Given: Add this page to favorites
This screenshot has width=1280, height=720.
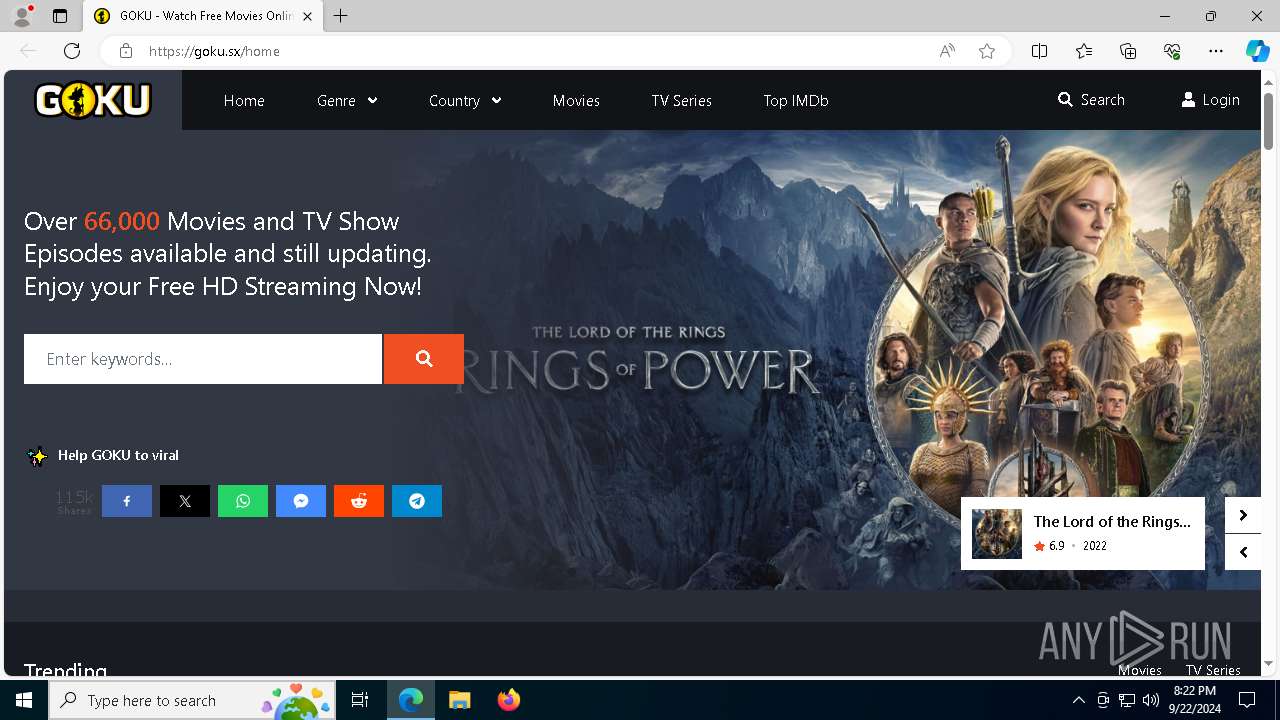Looking at the screenshot, I should coord(987,51).
